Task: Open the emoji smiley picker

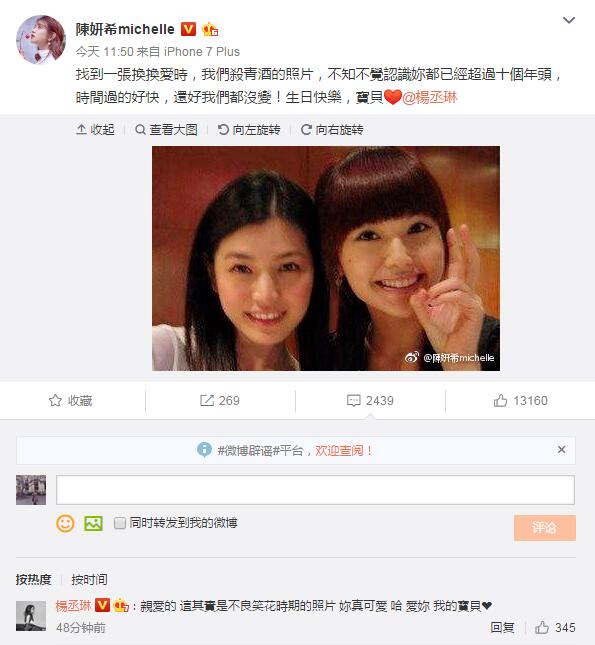Action: [x=65, y=523]
